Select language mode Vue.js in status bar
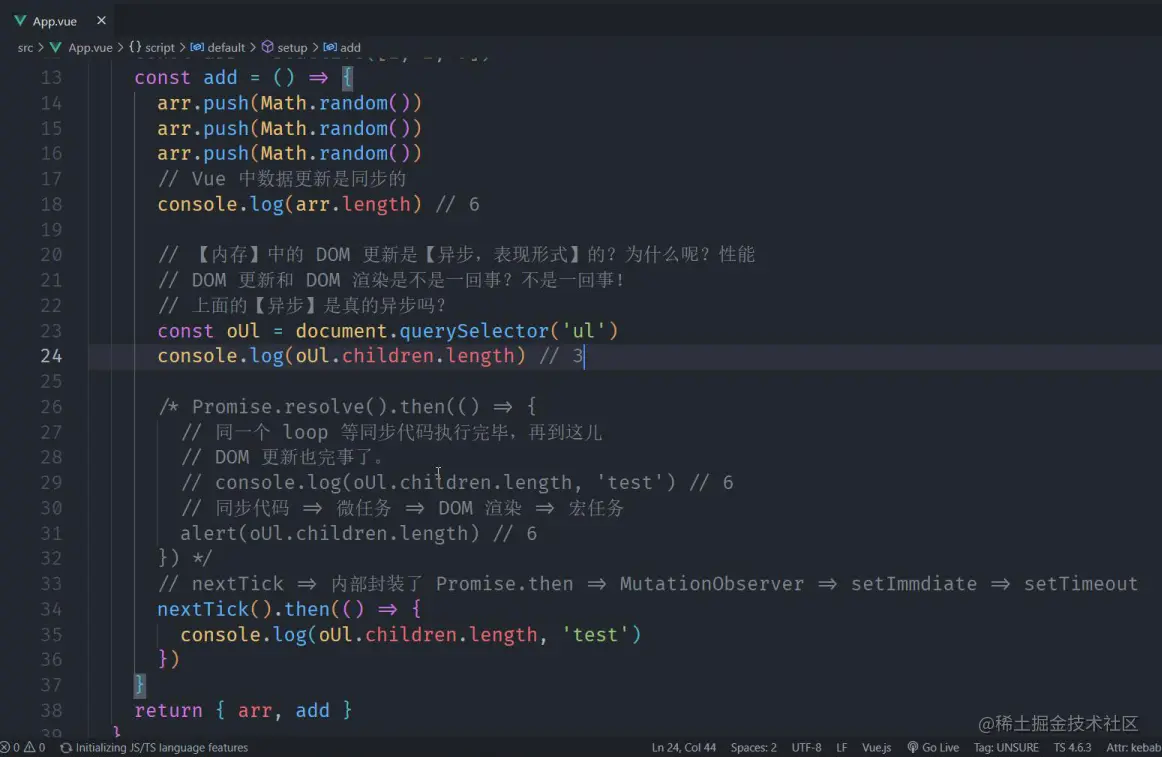 [x=877, y=747]
